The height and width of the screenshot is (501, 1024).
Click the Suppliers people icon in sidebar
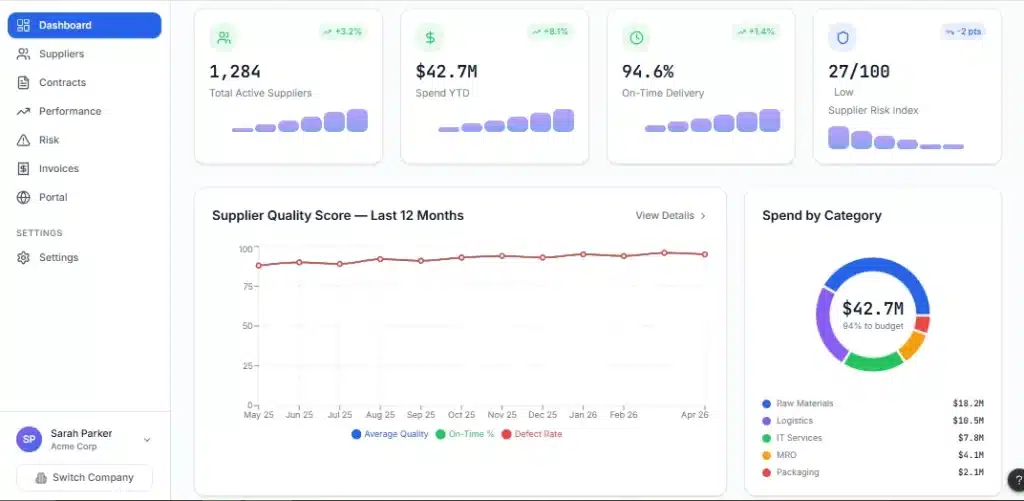click(x=24, y=54)
